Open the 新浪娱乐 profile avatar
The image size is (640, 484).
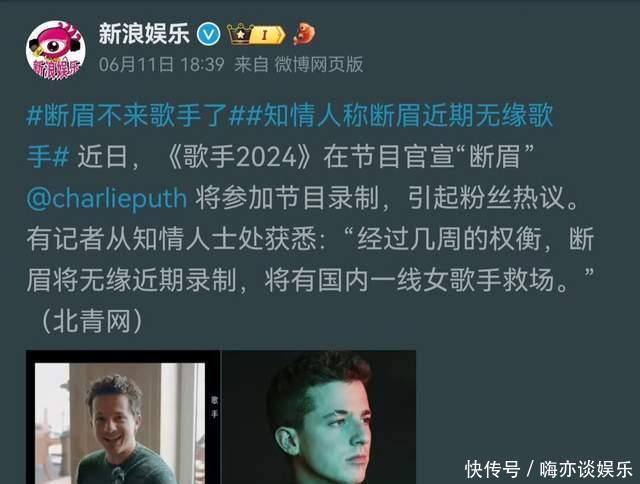coord(56,50)
